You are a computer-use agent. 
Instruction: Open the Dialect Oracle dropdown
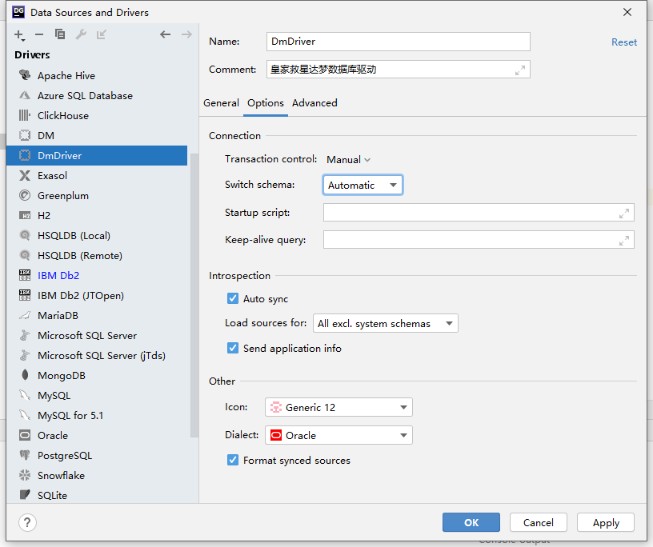(339, 435)
